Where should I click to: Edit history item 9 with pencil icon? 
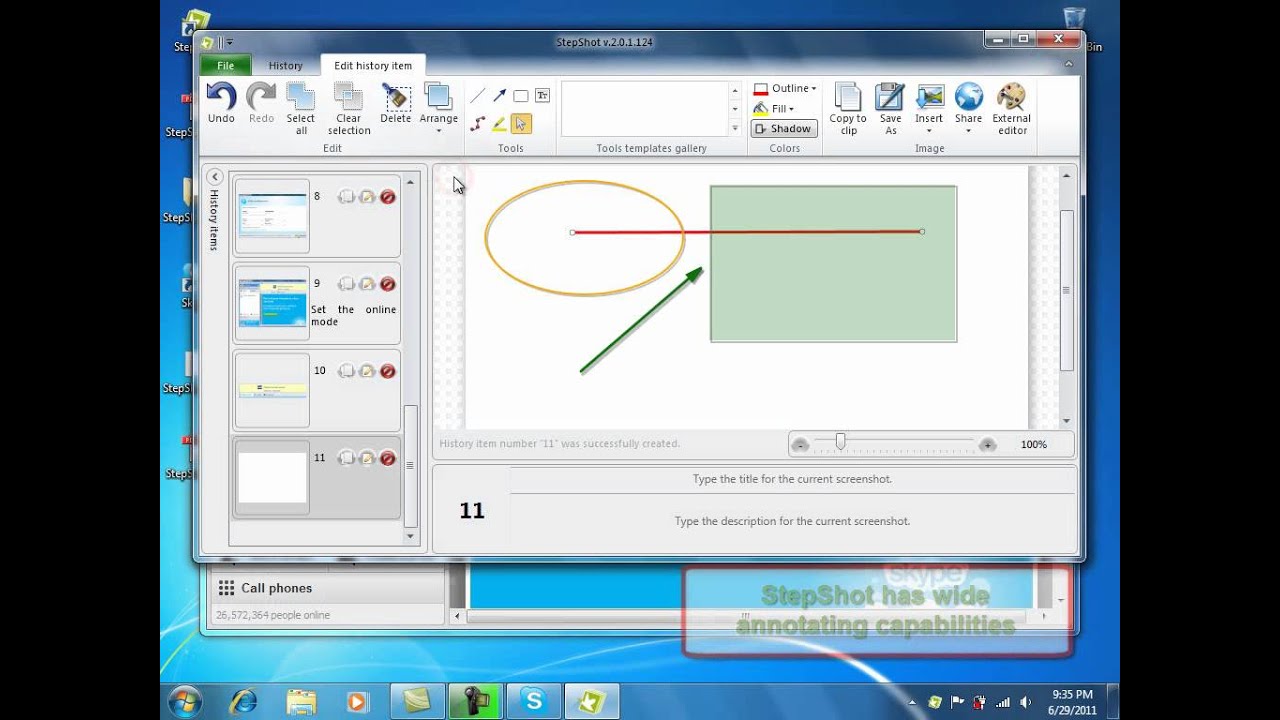tap(367, 284)
